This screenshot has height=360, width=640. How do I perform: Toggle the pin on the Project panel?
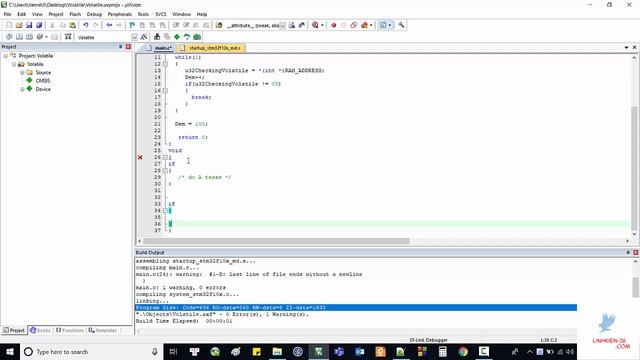(120, 47)
